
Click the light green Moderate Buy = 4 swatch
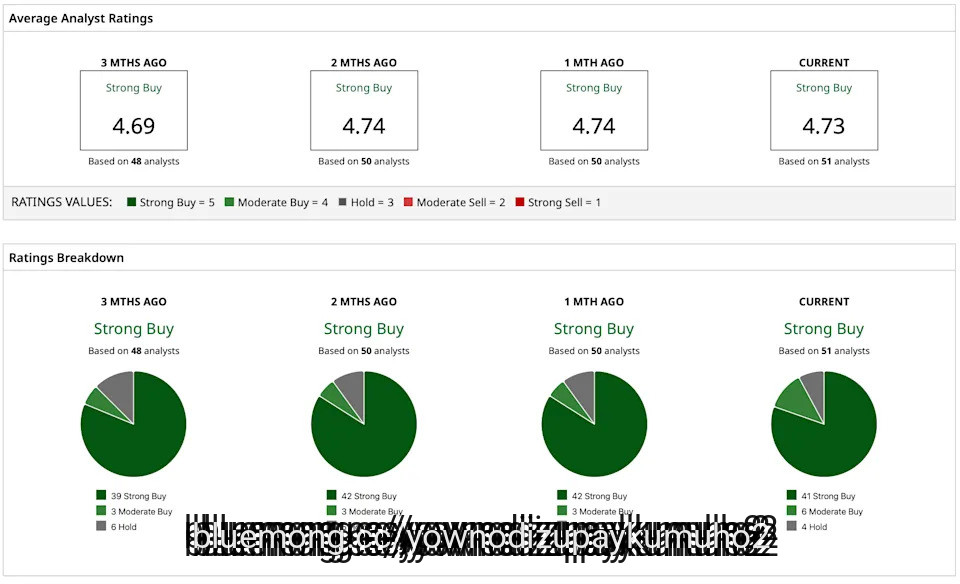coord(229,202)
